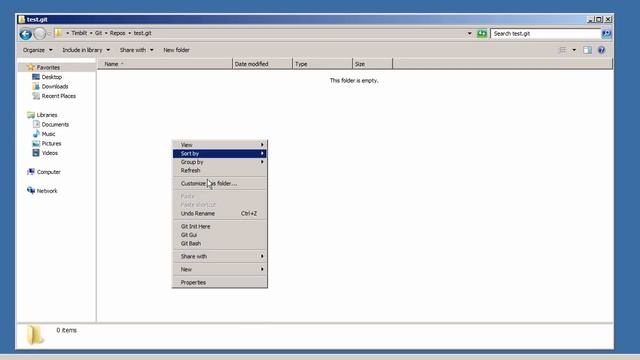Expand the Group by submenu
Screen dimensions: 640x360
click(220, 162)
